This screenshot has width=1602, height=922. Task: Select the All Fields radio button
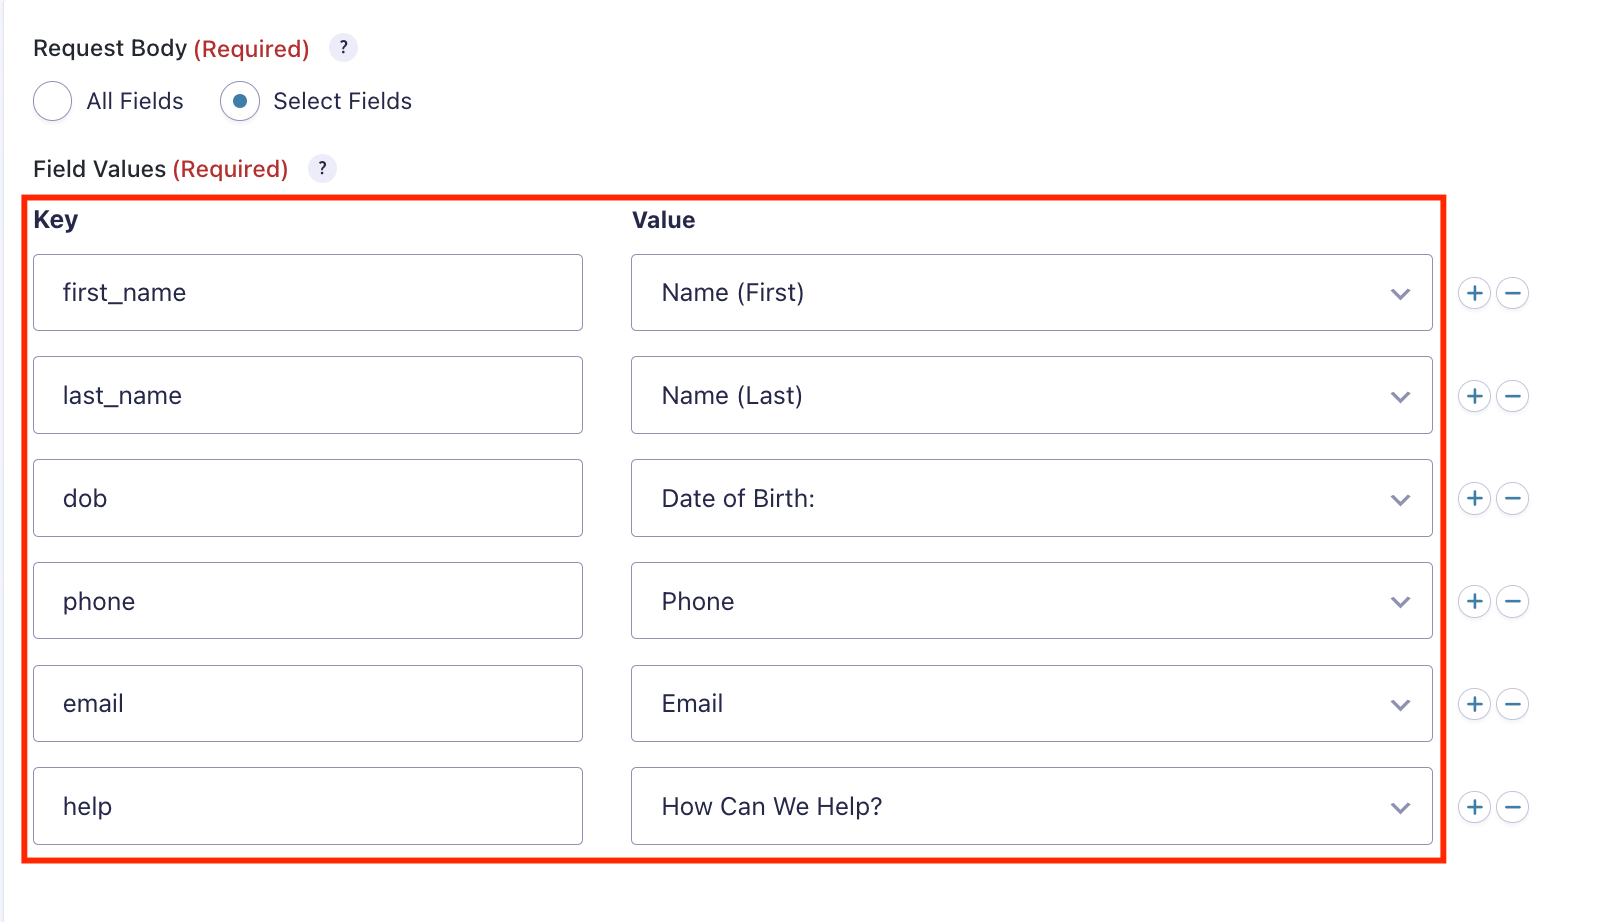pyautogui.click(x=52, y=101)
